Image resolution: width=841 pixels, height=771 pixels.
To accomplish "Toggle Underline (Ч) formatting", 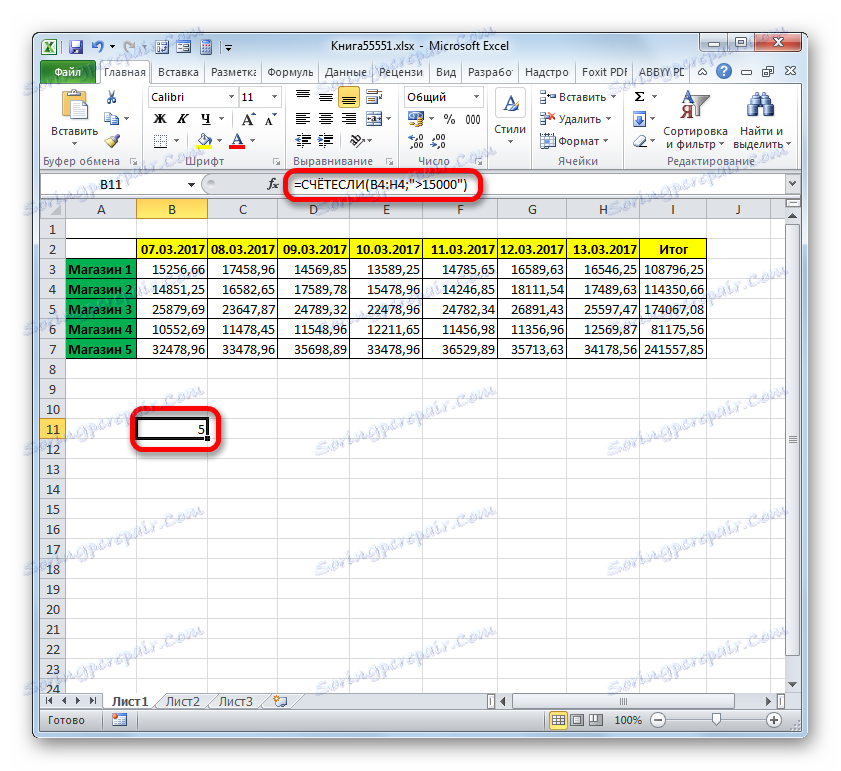I will 205,119.
